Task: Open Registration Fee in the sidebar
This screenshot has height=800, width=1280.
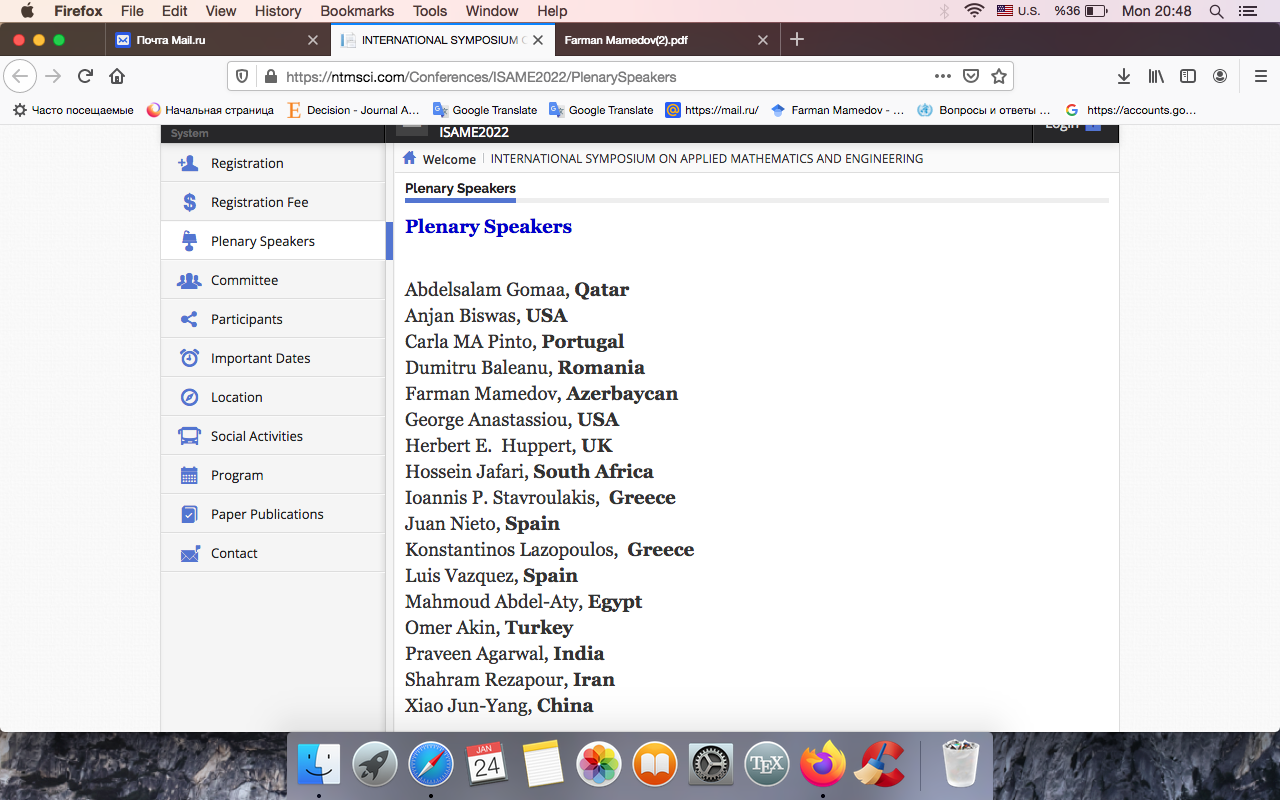Action: (x=259, y=202)
